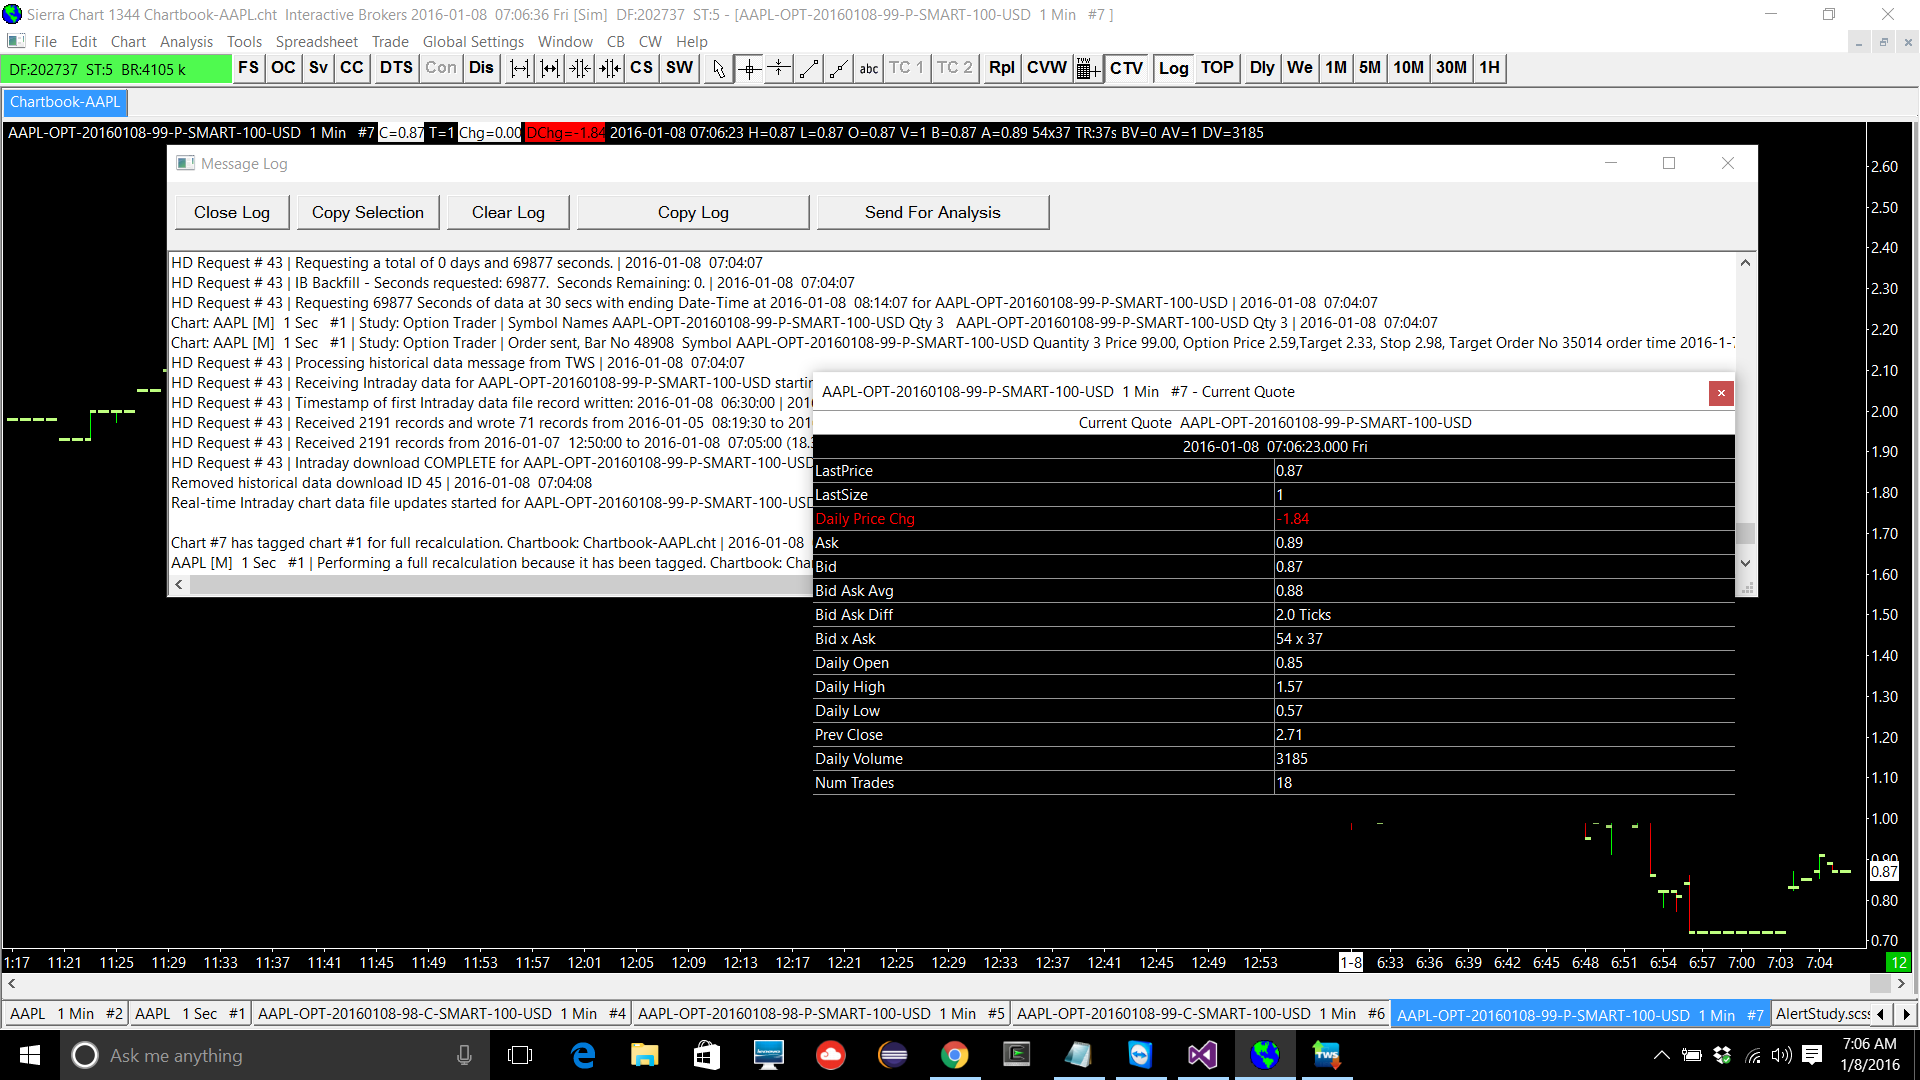Click the compress bar spacing icon
Image resolution: width=1920 pixels, height=1080 pixels.
pos(580,68)
